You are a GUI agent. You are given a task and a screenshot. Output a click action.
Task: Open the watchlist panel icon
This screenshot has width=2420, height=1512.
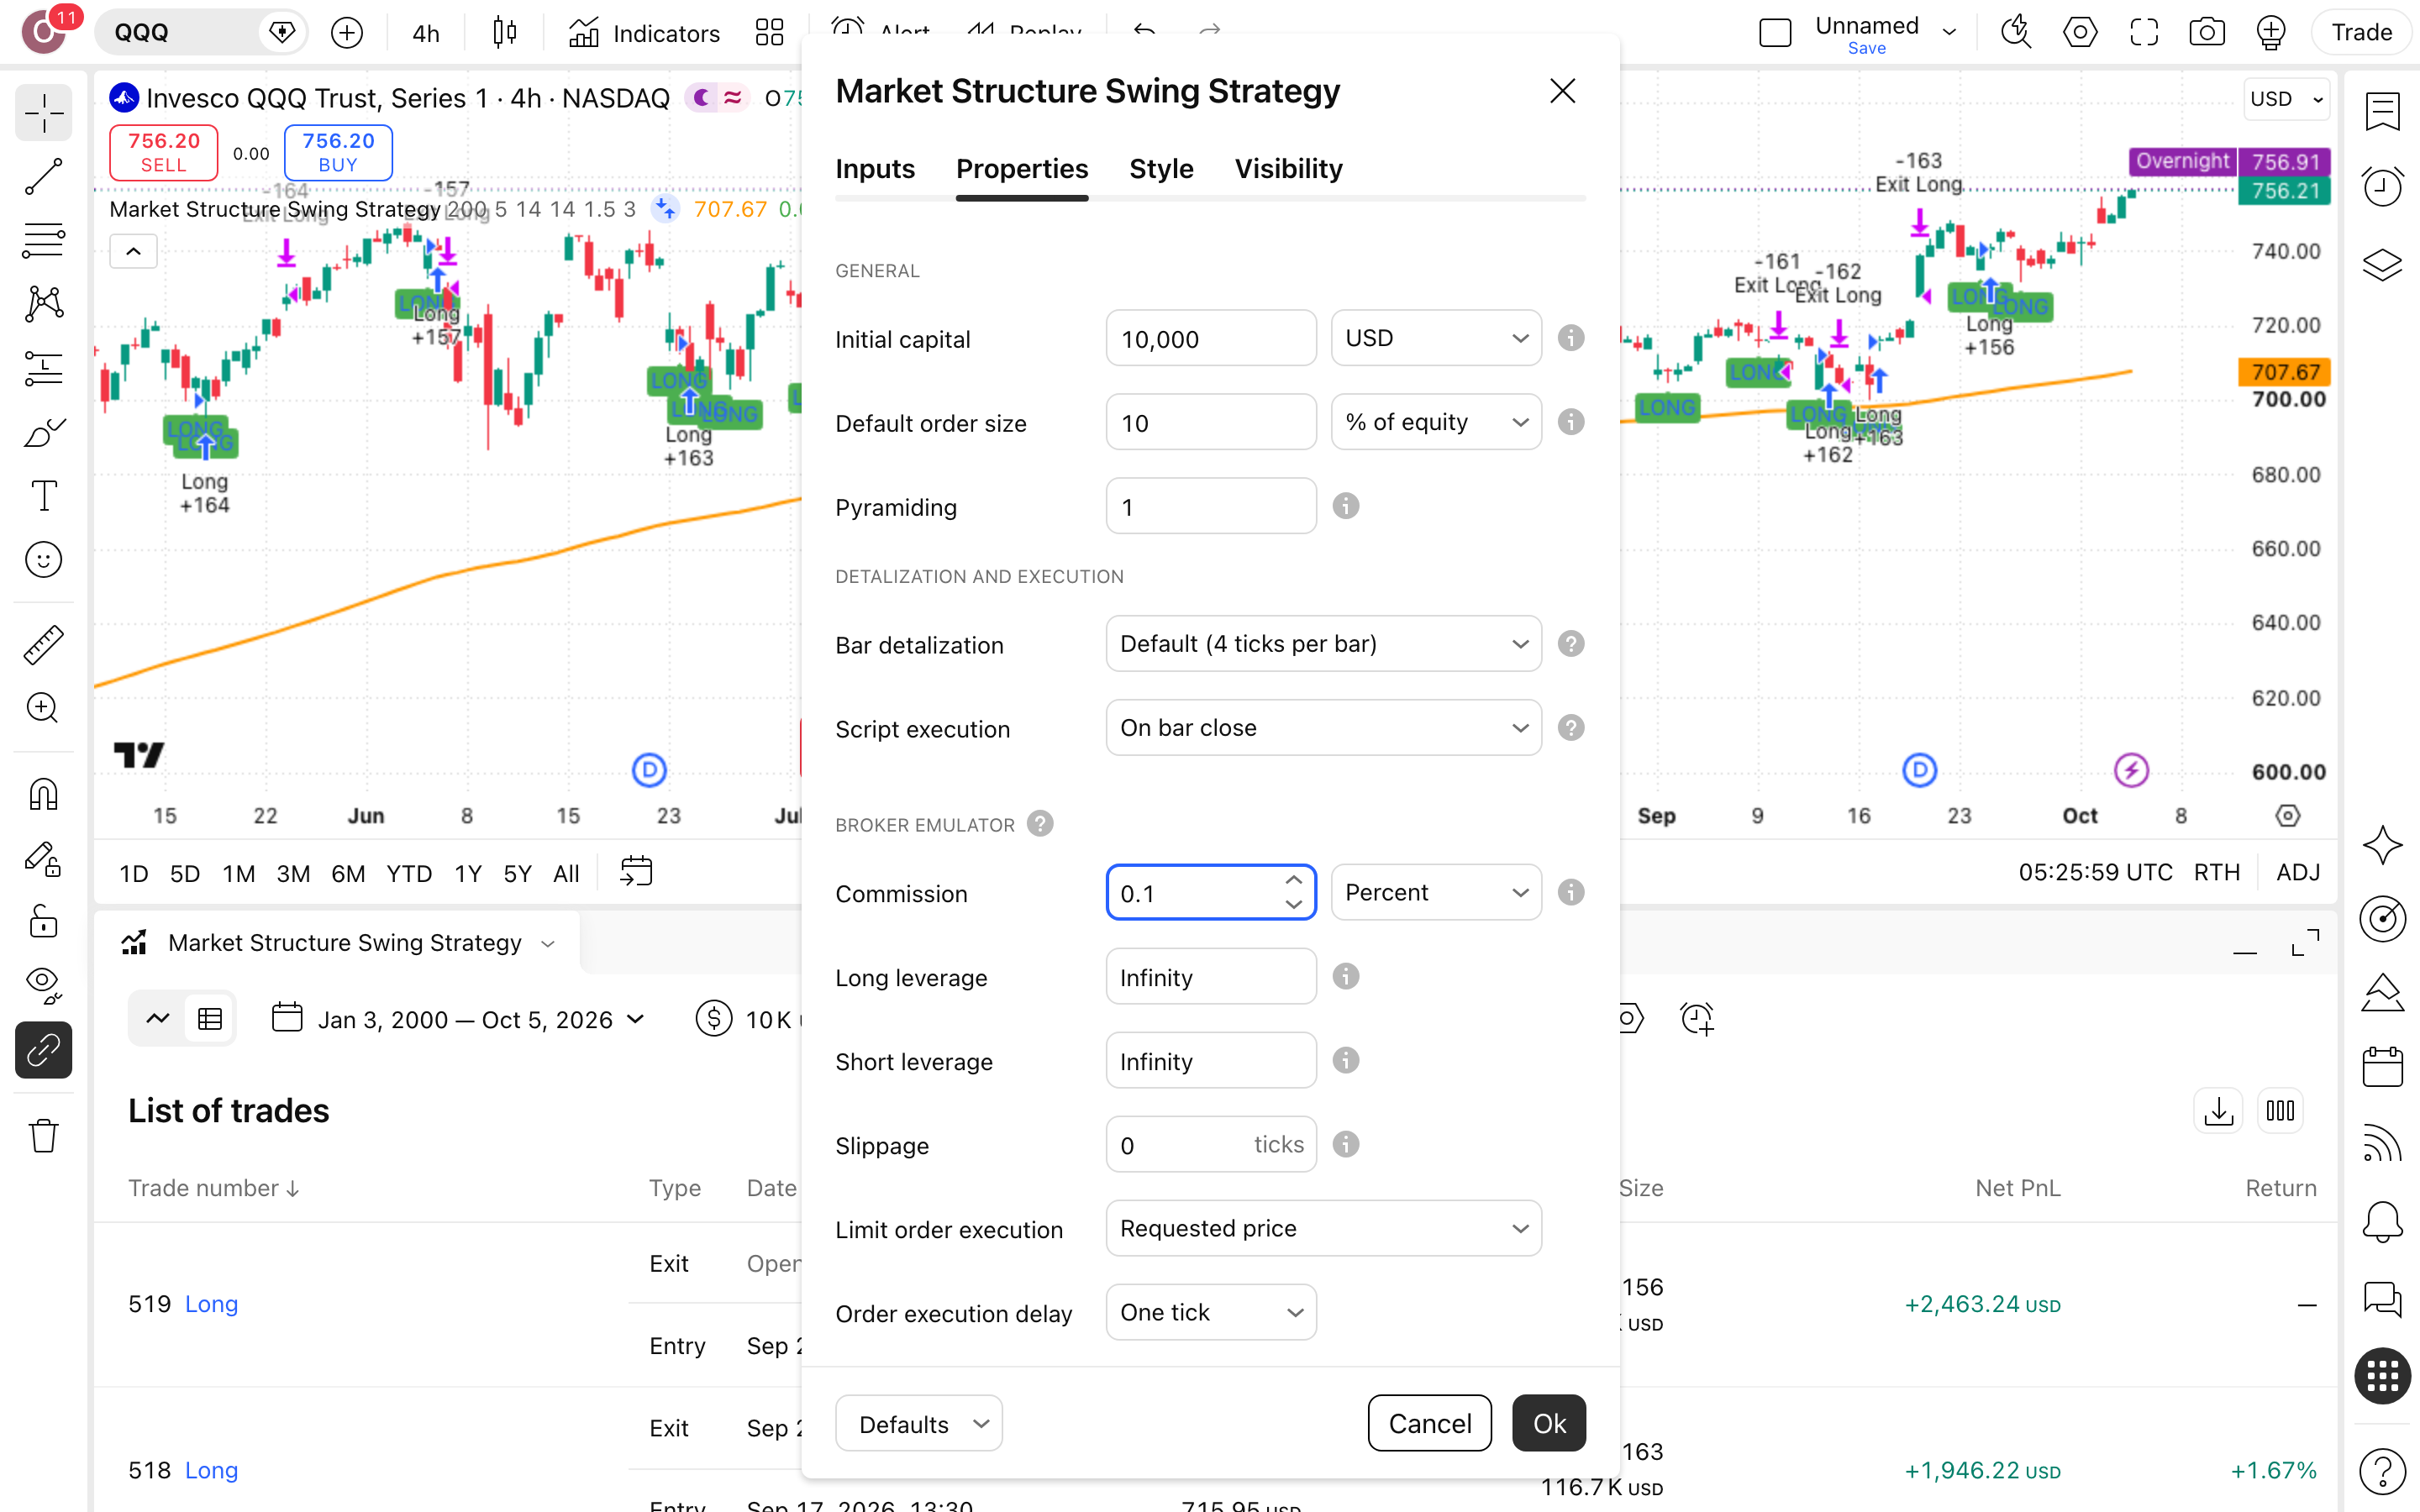(x=2383, y=112)
